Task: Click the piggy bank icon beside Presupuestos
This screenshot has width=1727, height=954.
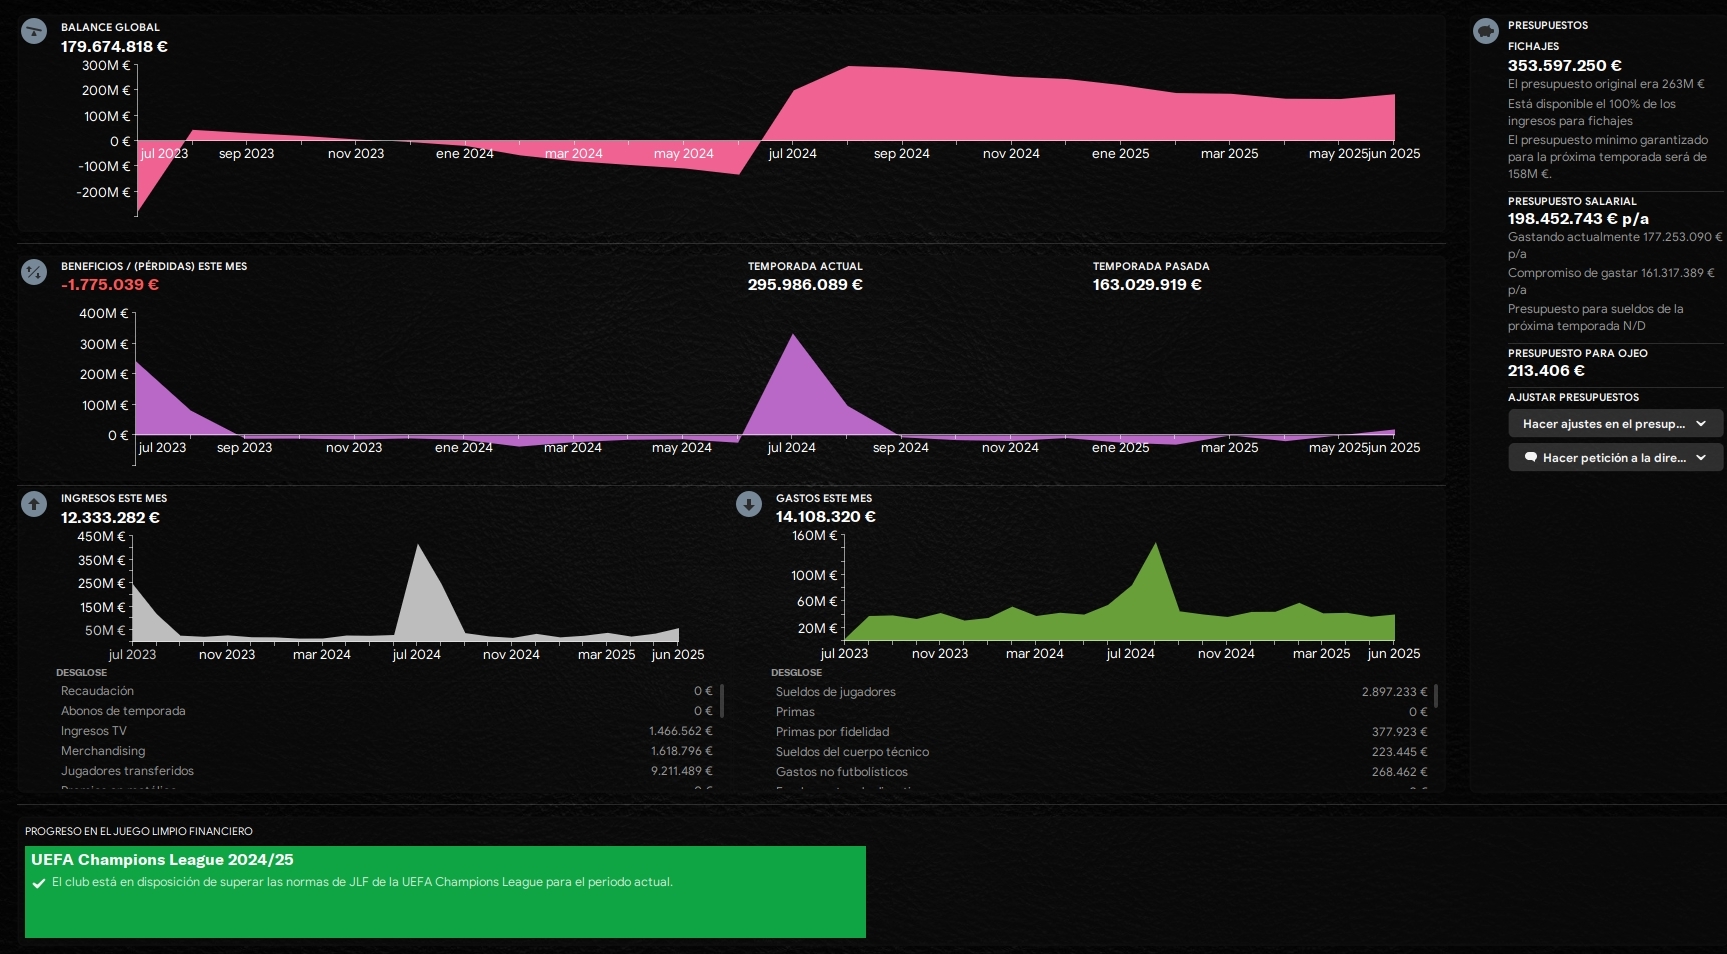Action: coord(1486,31)
